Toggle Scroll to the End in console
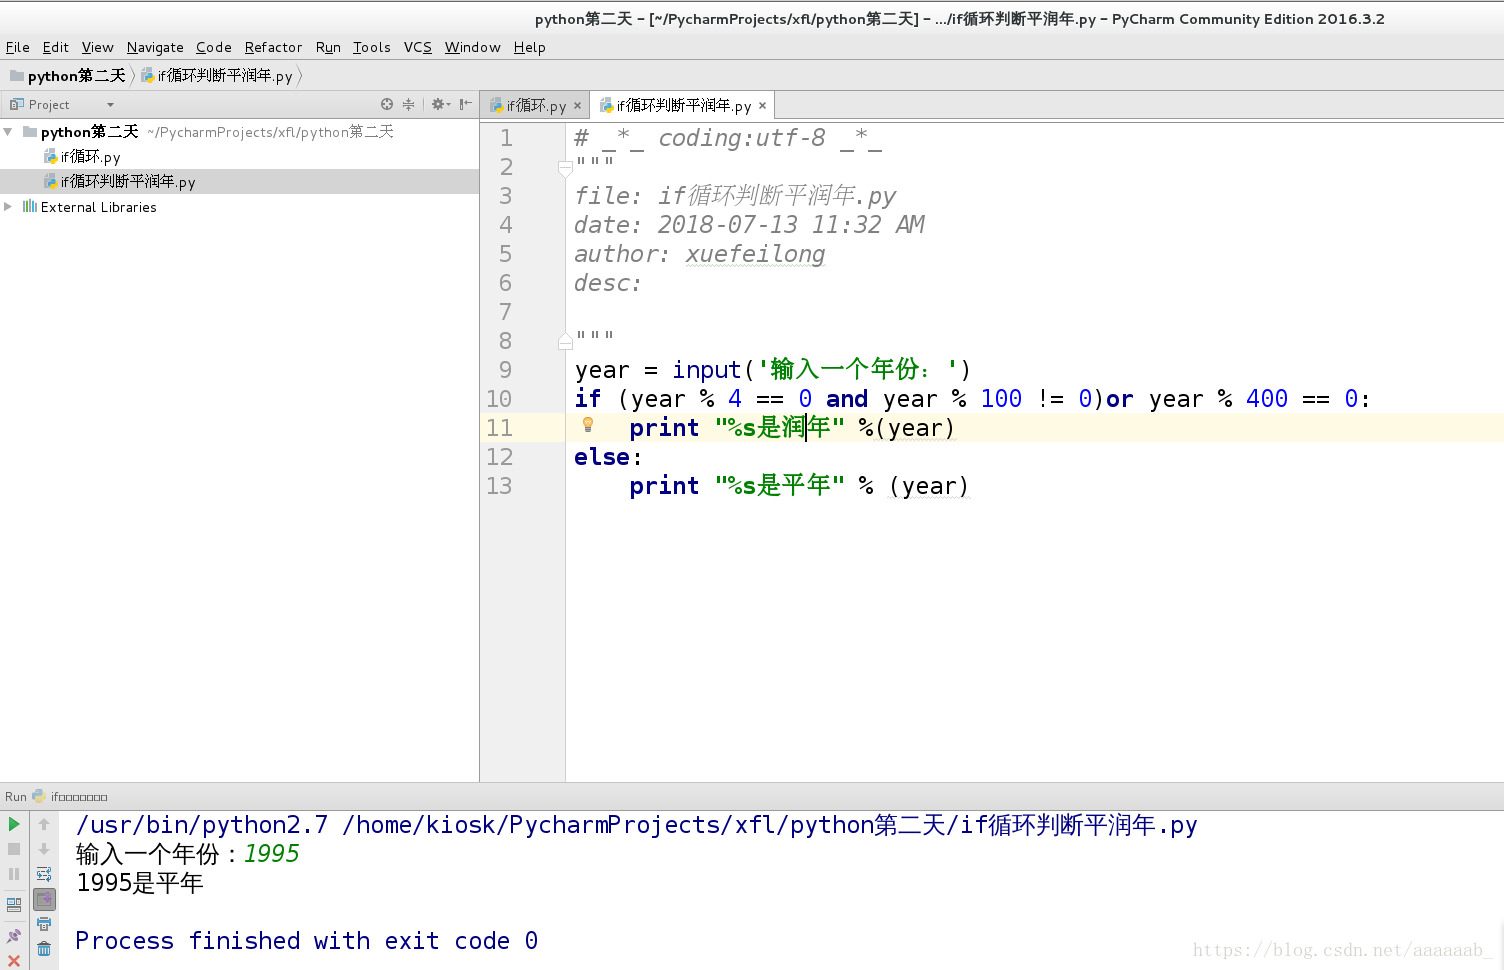The height and width of the screenshot is (970, 1504). (44, 899)
